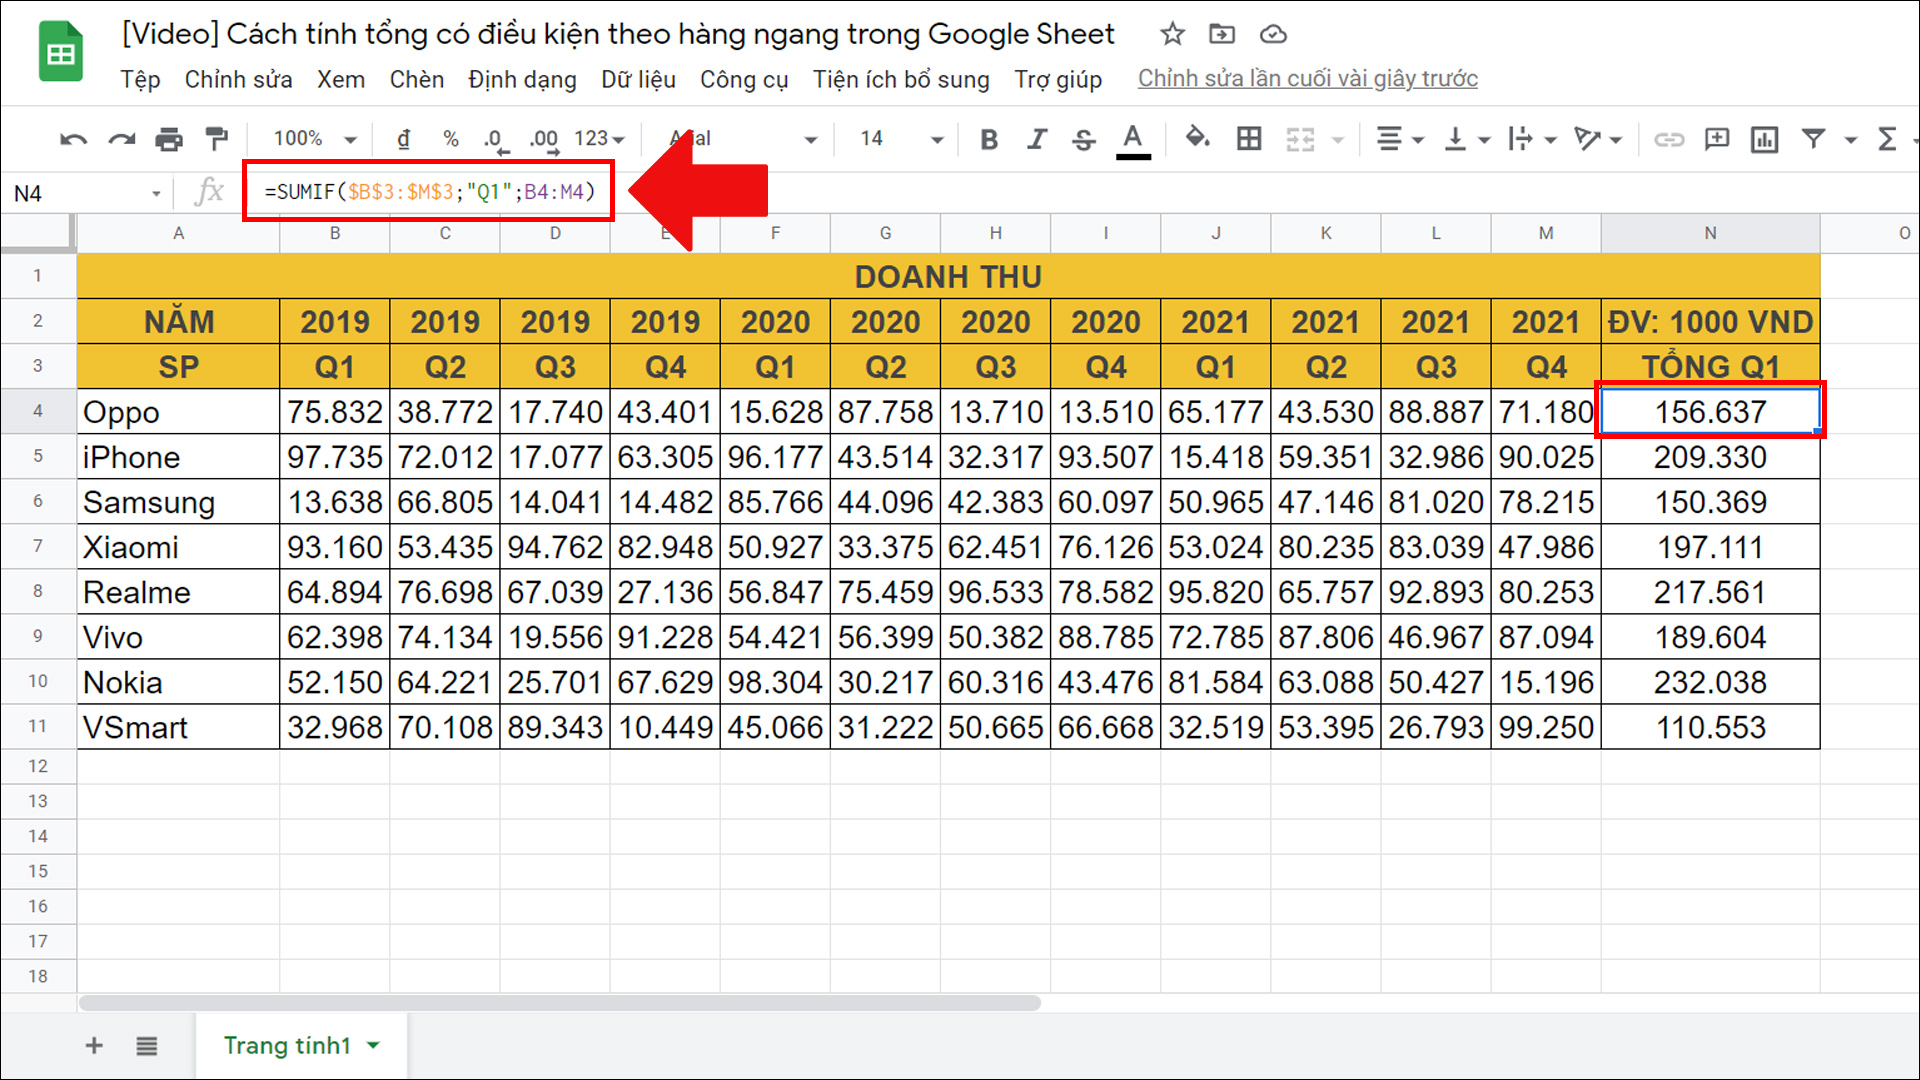Select cell with value 232.038
This screenshot has height=1080, width=1920.
click(x=1710, y=682)
